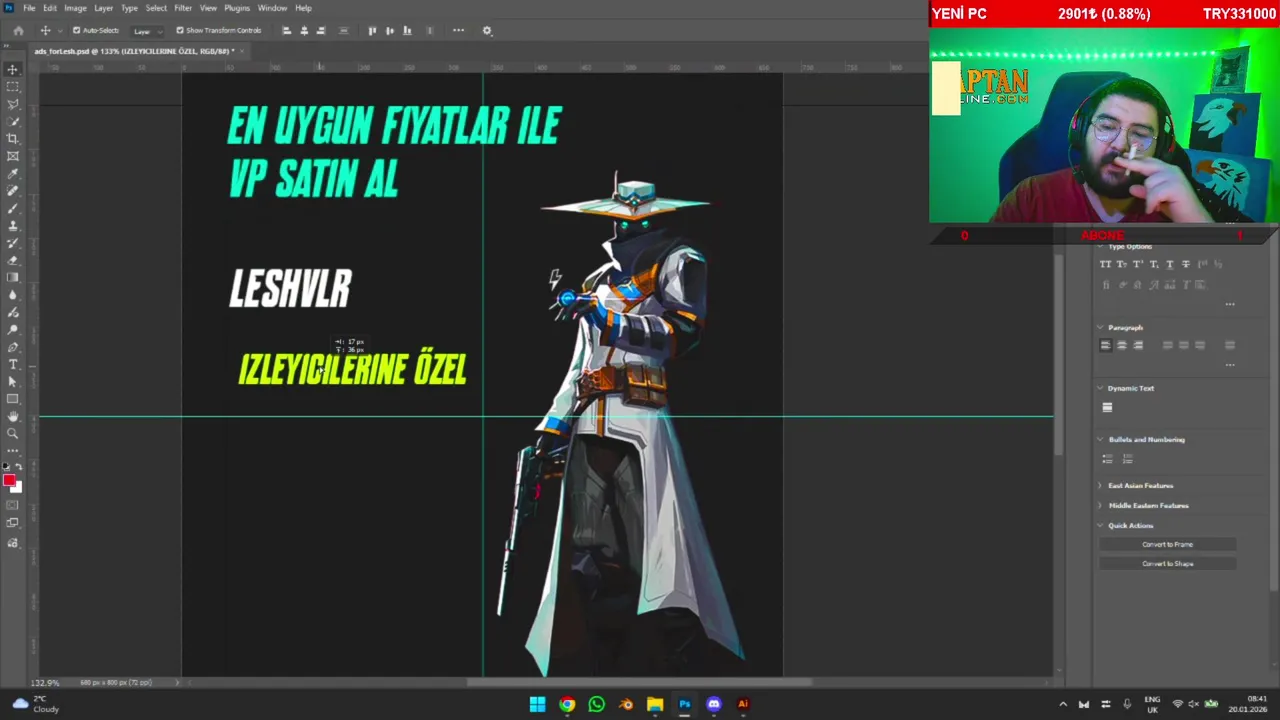Open the Auto-Select Layer dropdown
Screen dimensions: 1280x720
coord(147,31)
